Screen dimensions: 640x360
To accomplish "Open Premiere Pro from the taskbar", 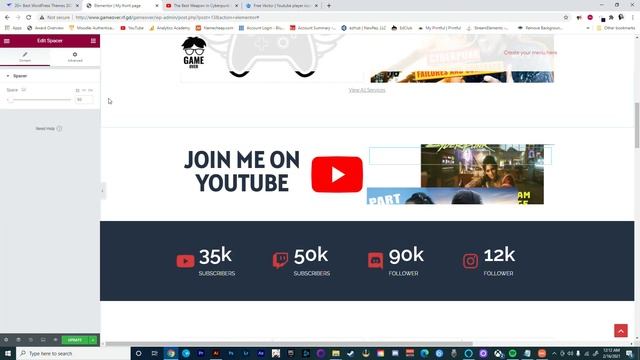I will [x=201, y=353].
